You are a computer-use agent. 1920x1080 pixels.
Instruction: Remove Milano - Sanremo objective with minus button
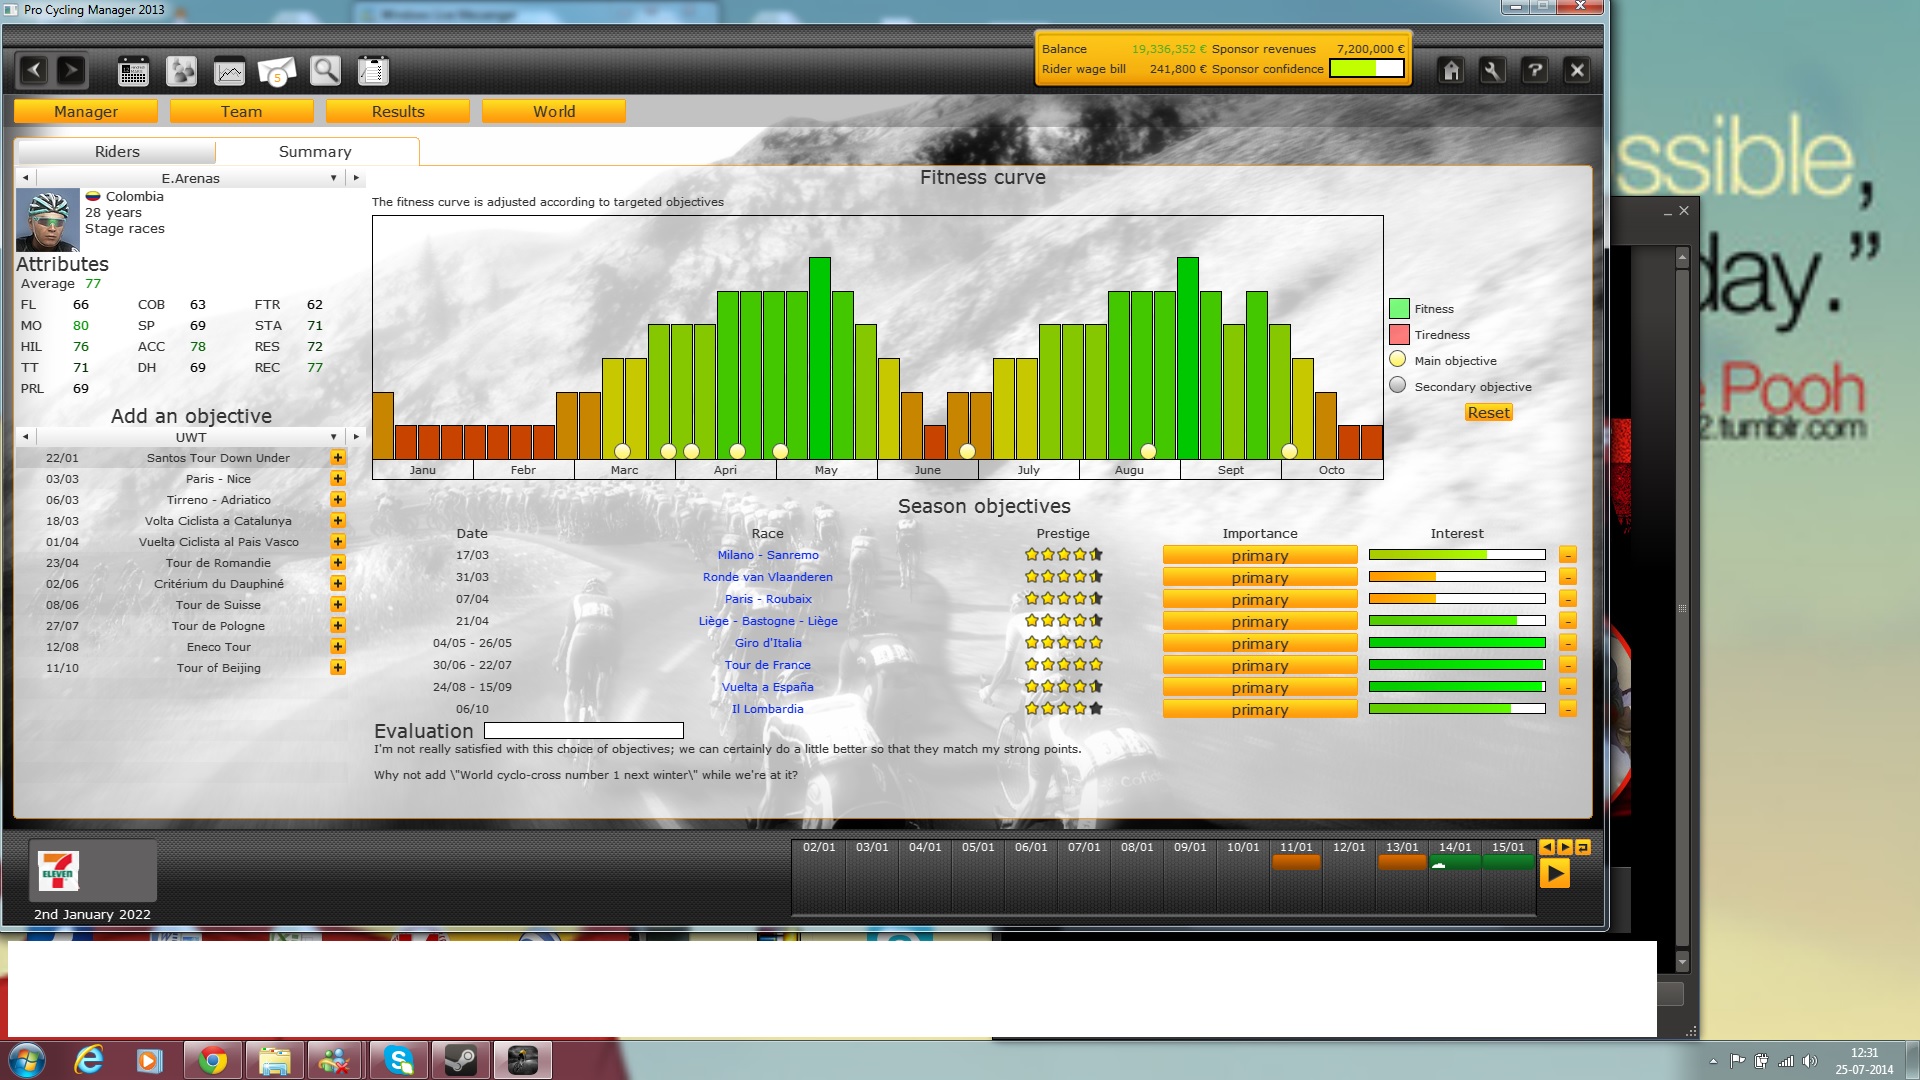(1567, 555)
